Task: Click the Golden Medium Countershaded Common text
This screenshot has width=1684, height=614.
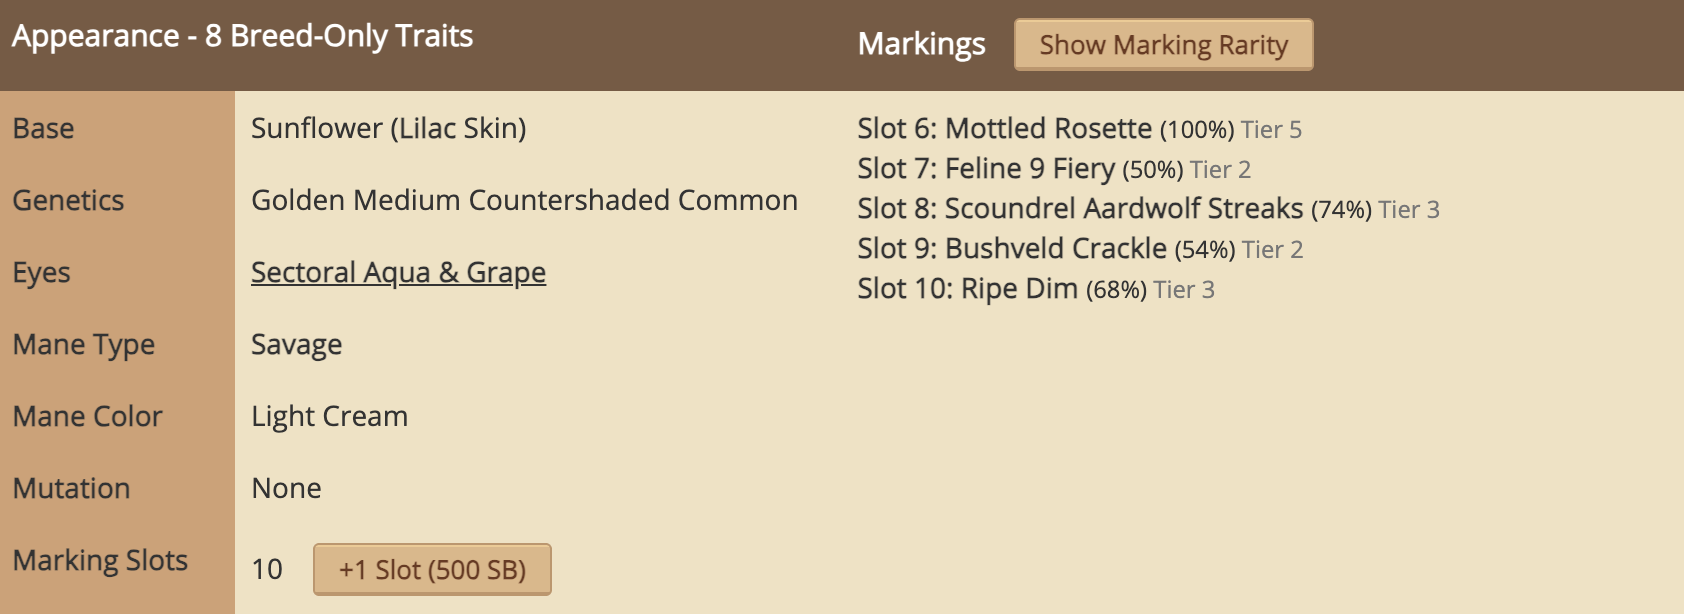Action: pos(524,201)
